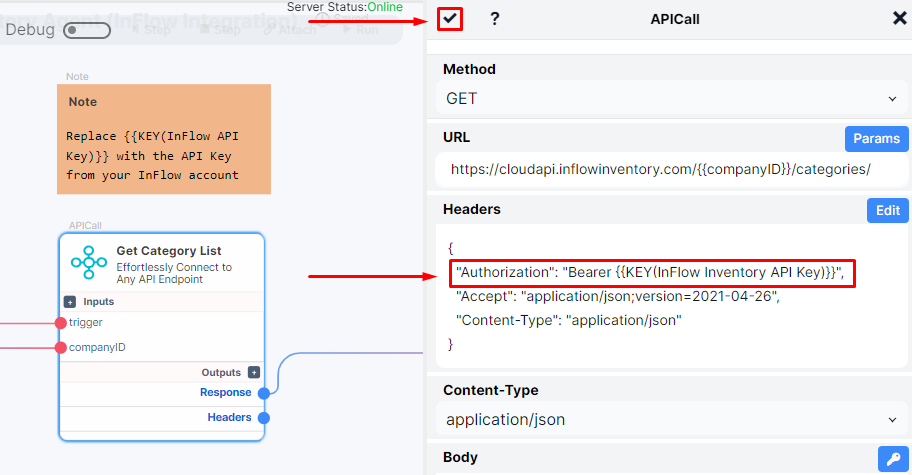The width and height of the screenshot is (912, 475).
Task: Click into the URL input field
Action: click(671, 169)
